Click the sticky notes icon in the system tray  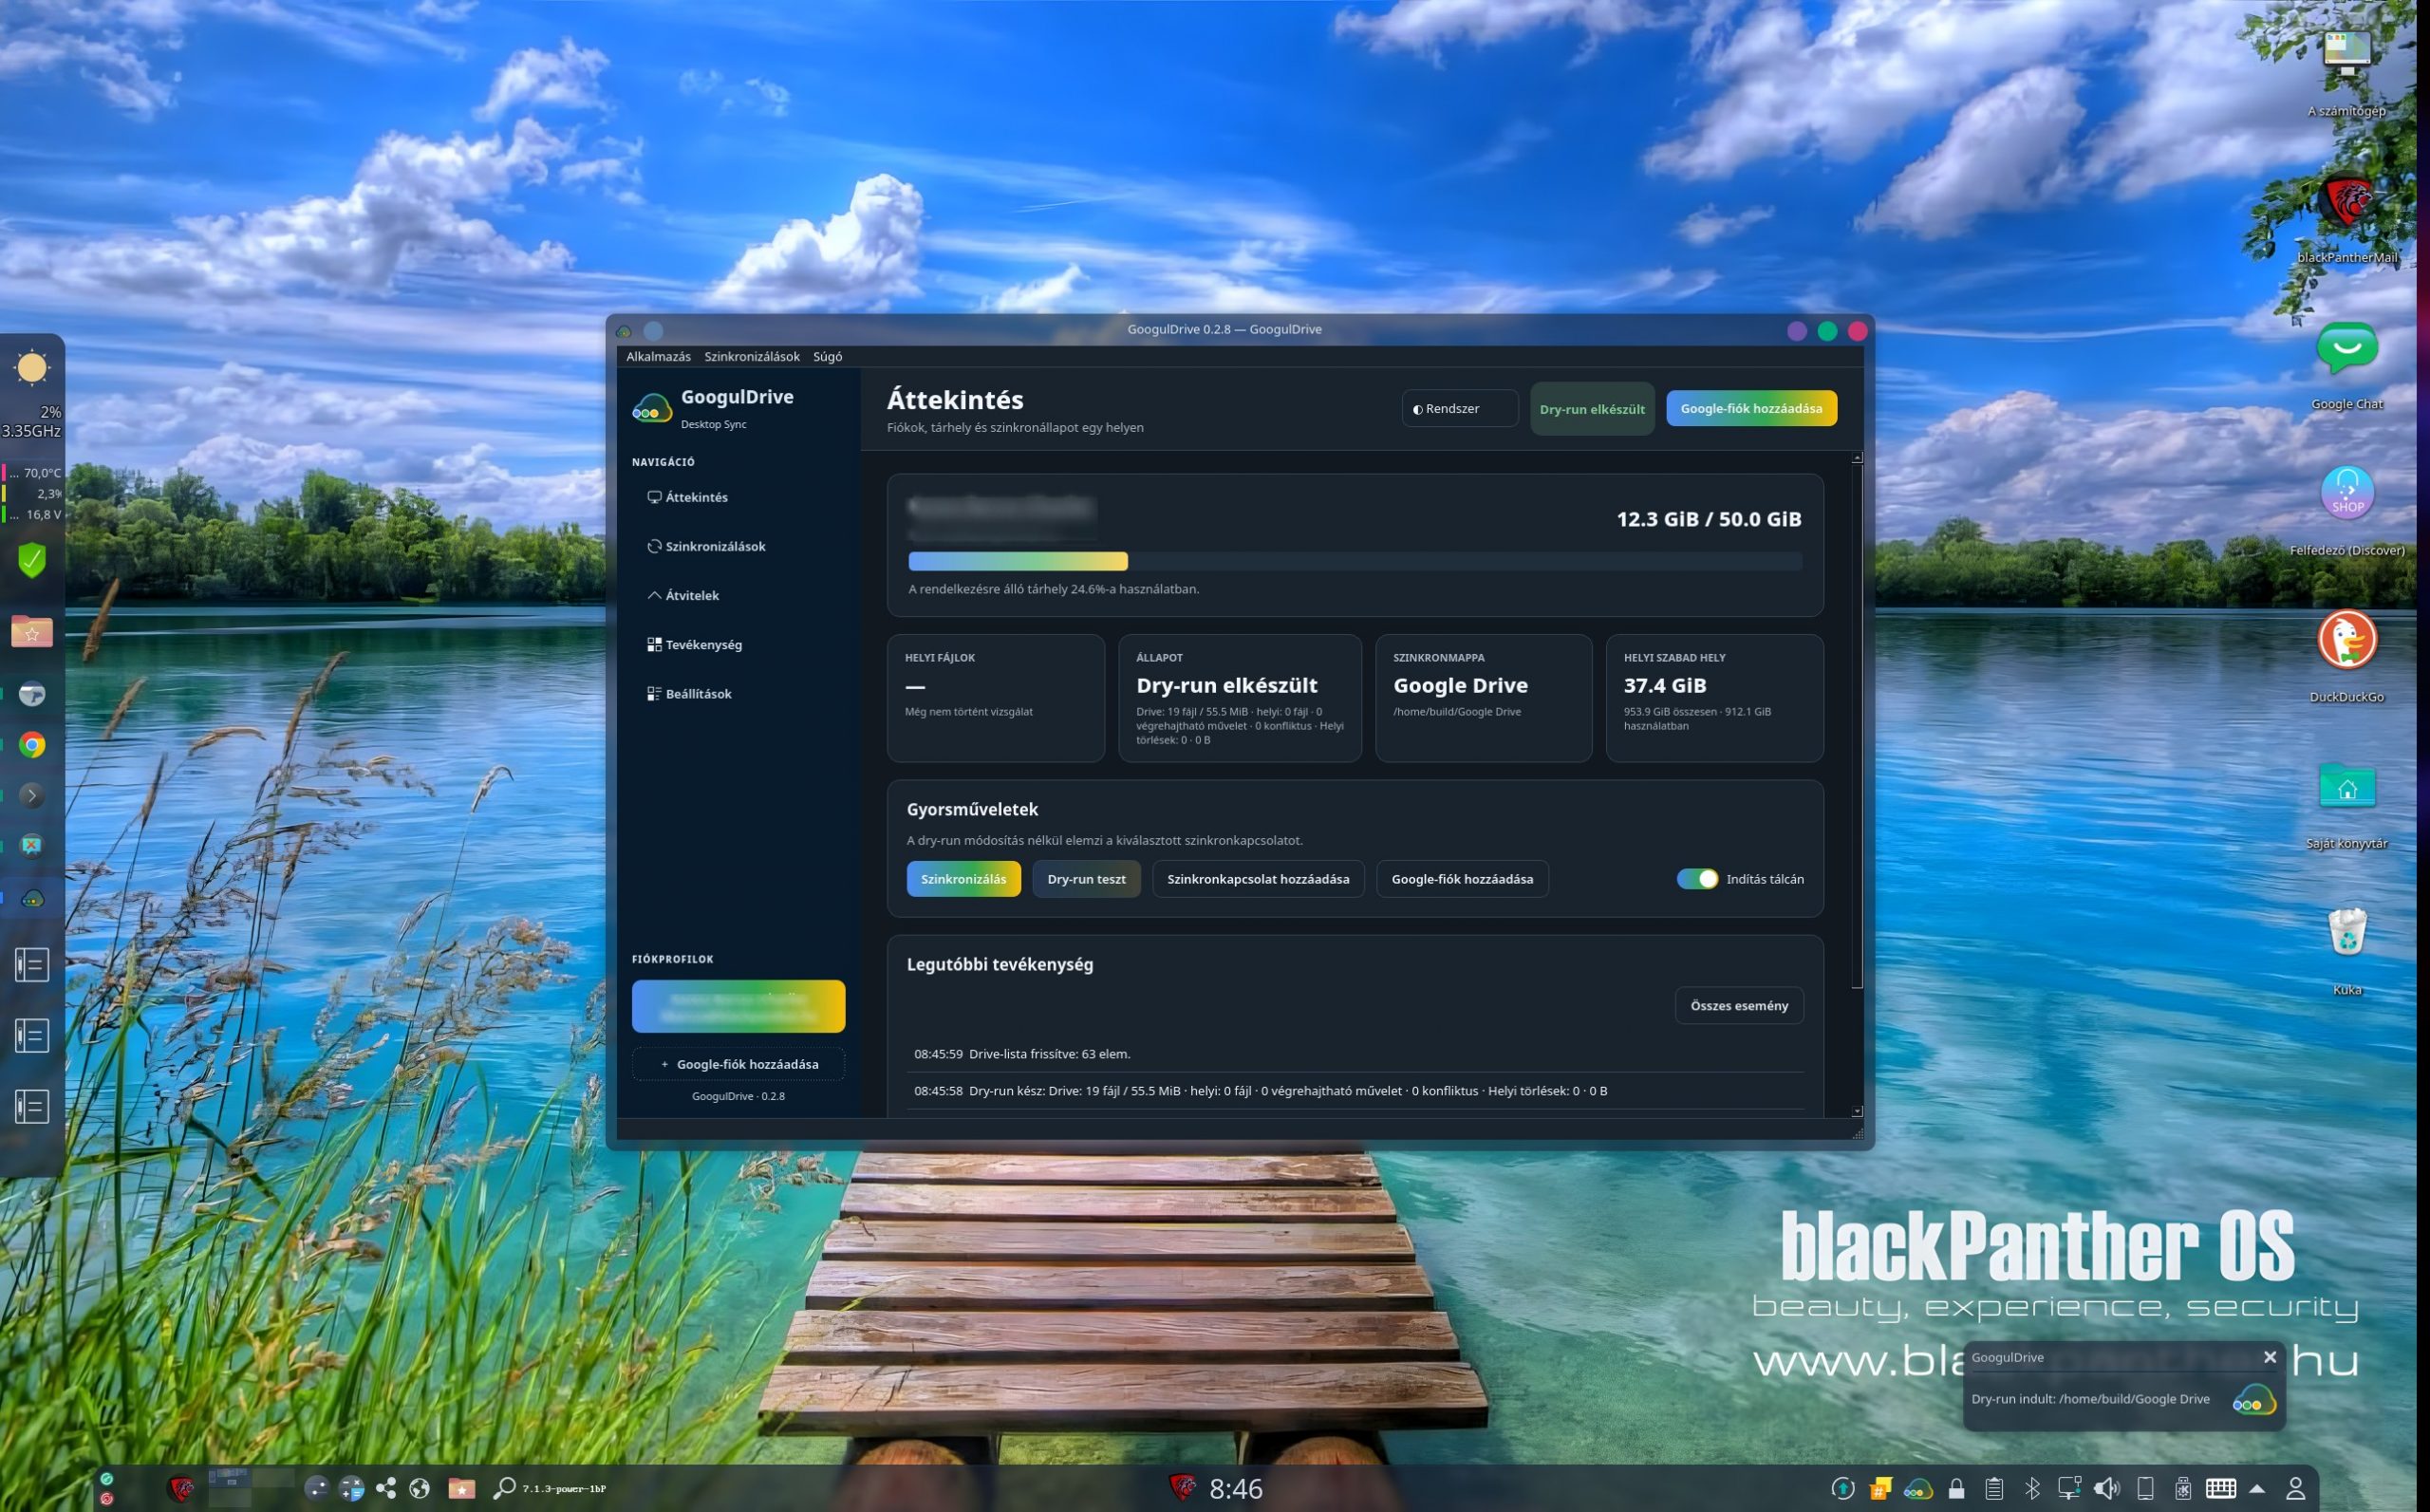pyautogui.click(x=1880, y=1489)
